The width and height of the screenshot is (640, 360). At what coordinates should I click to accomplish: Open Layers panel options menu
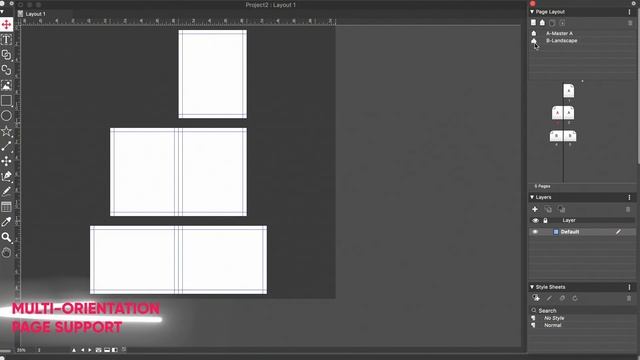[x=629, y=198]
